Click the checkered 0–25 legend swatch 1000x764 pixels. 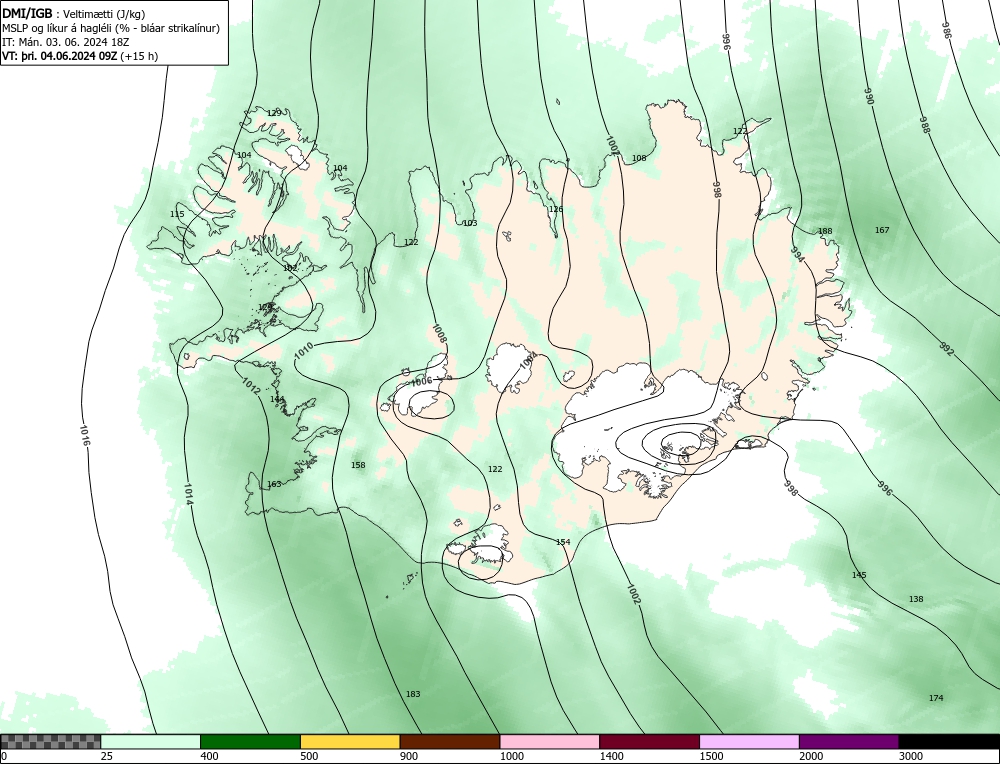coord(50,742)
